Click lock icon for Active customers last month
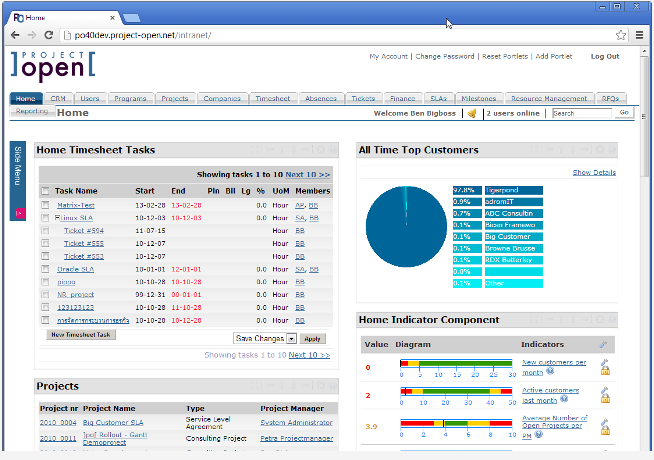Screen dimensions: 654x460 (x=605, y=399)
